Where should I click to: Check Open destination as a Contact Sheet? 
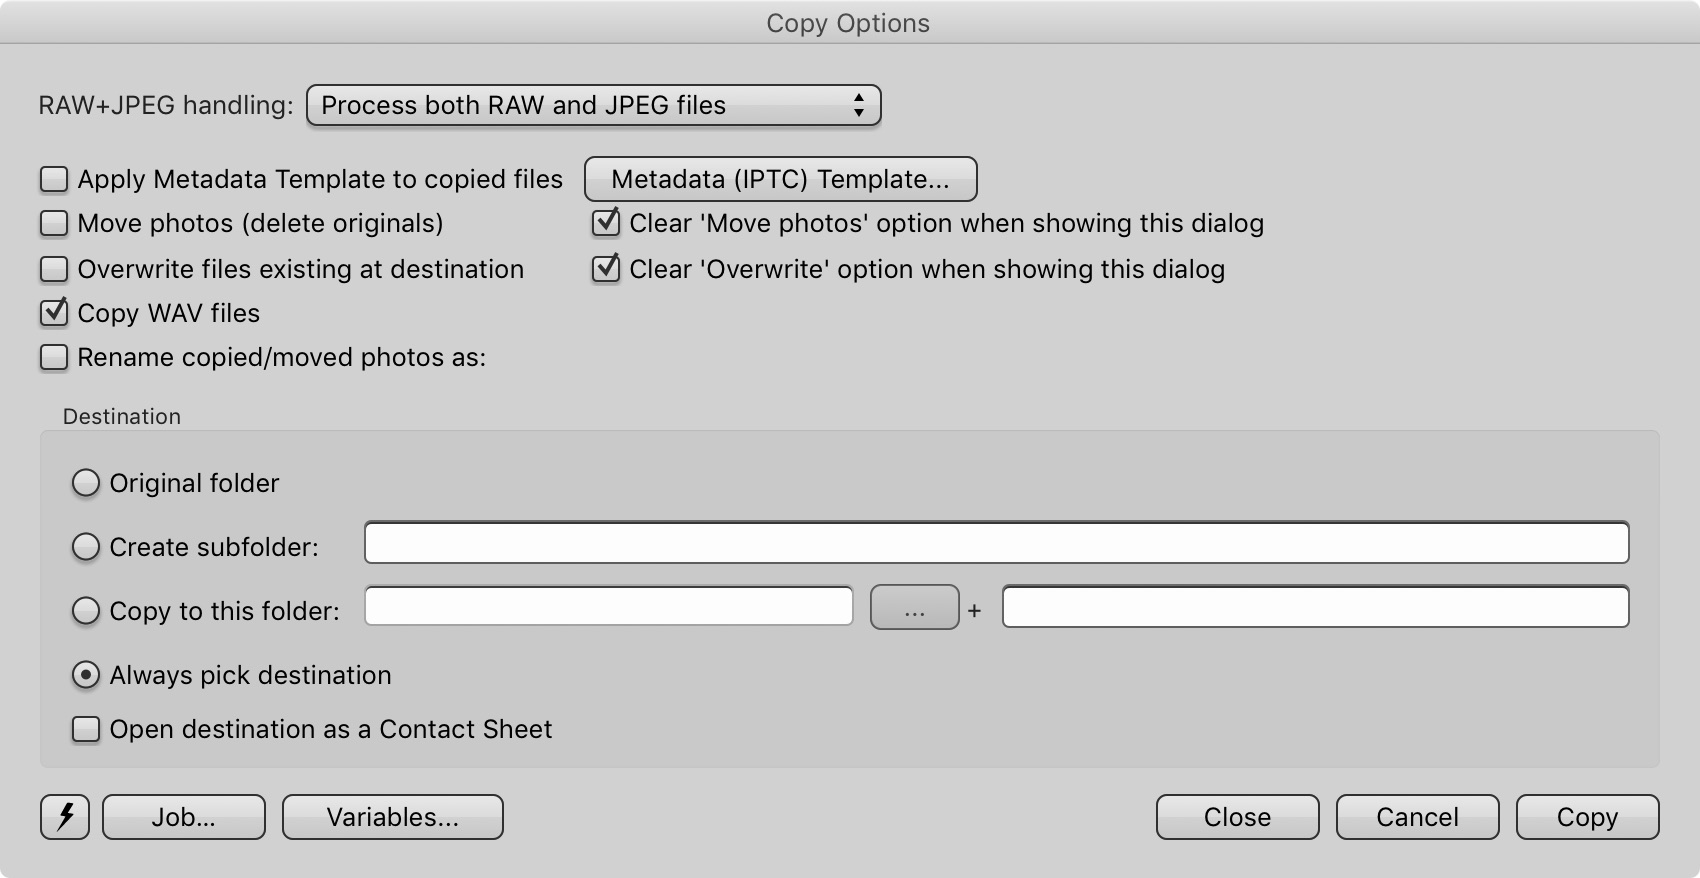tap(86, 729)
